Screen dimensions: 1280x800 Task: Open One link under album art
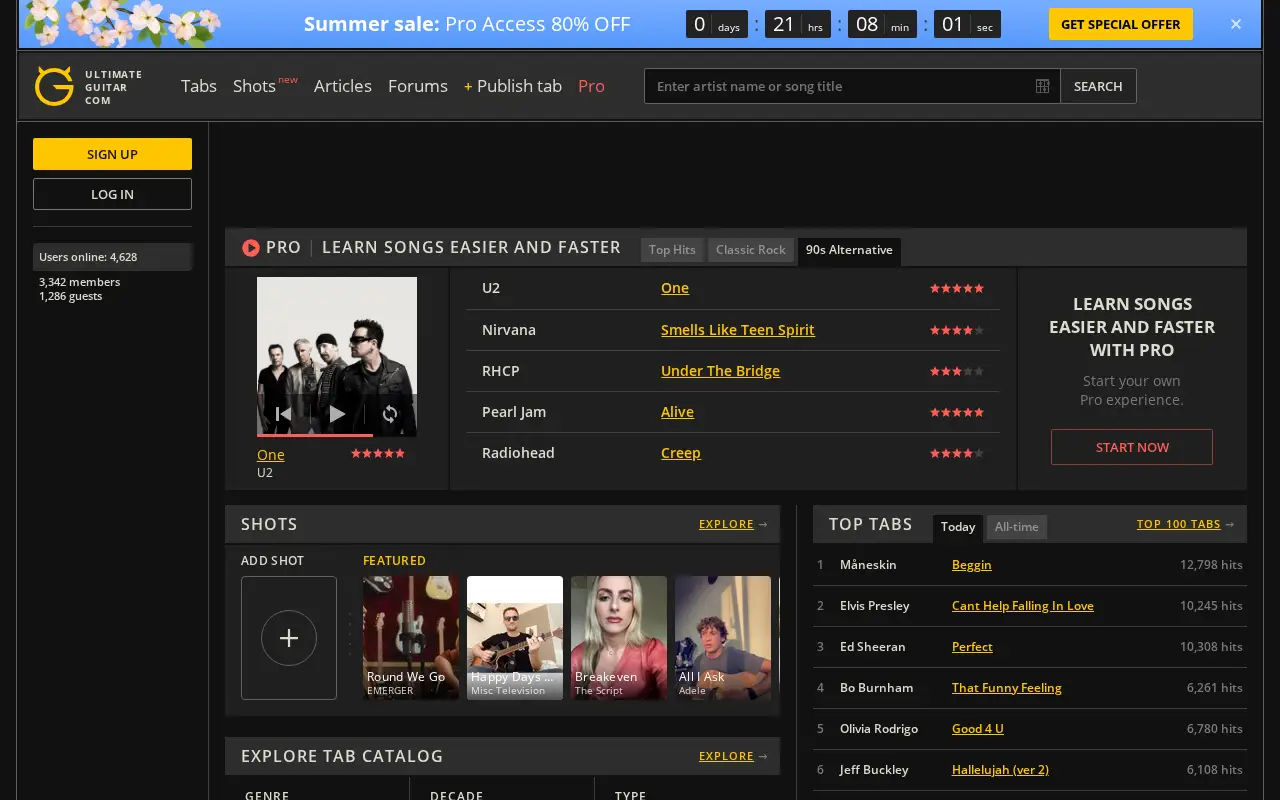click(x=271, y=455)
